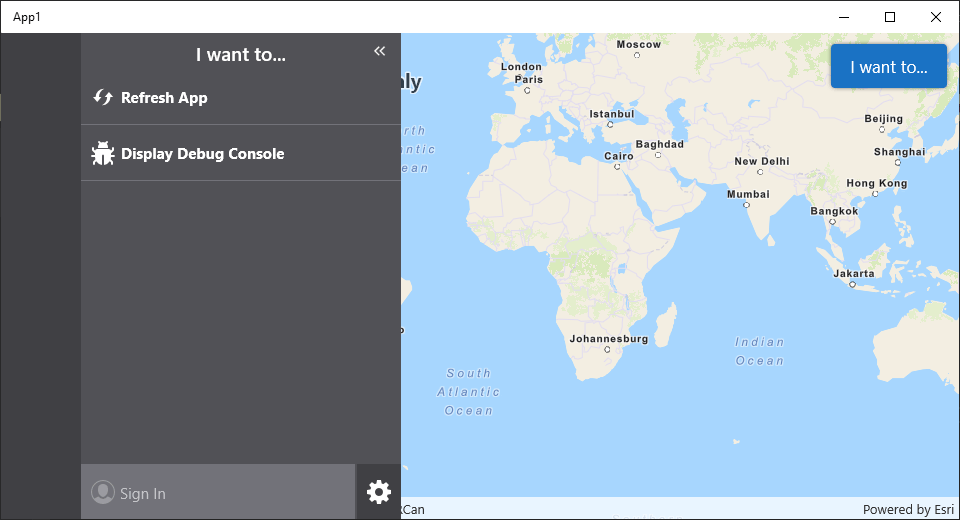This screenshot has height=520, width=960.
Task: Click the Beijing label on the map
Action: tap(883, 119)
